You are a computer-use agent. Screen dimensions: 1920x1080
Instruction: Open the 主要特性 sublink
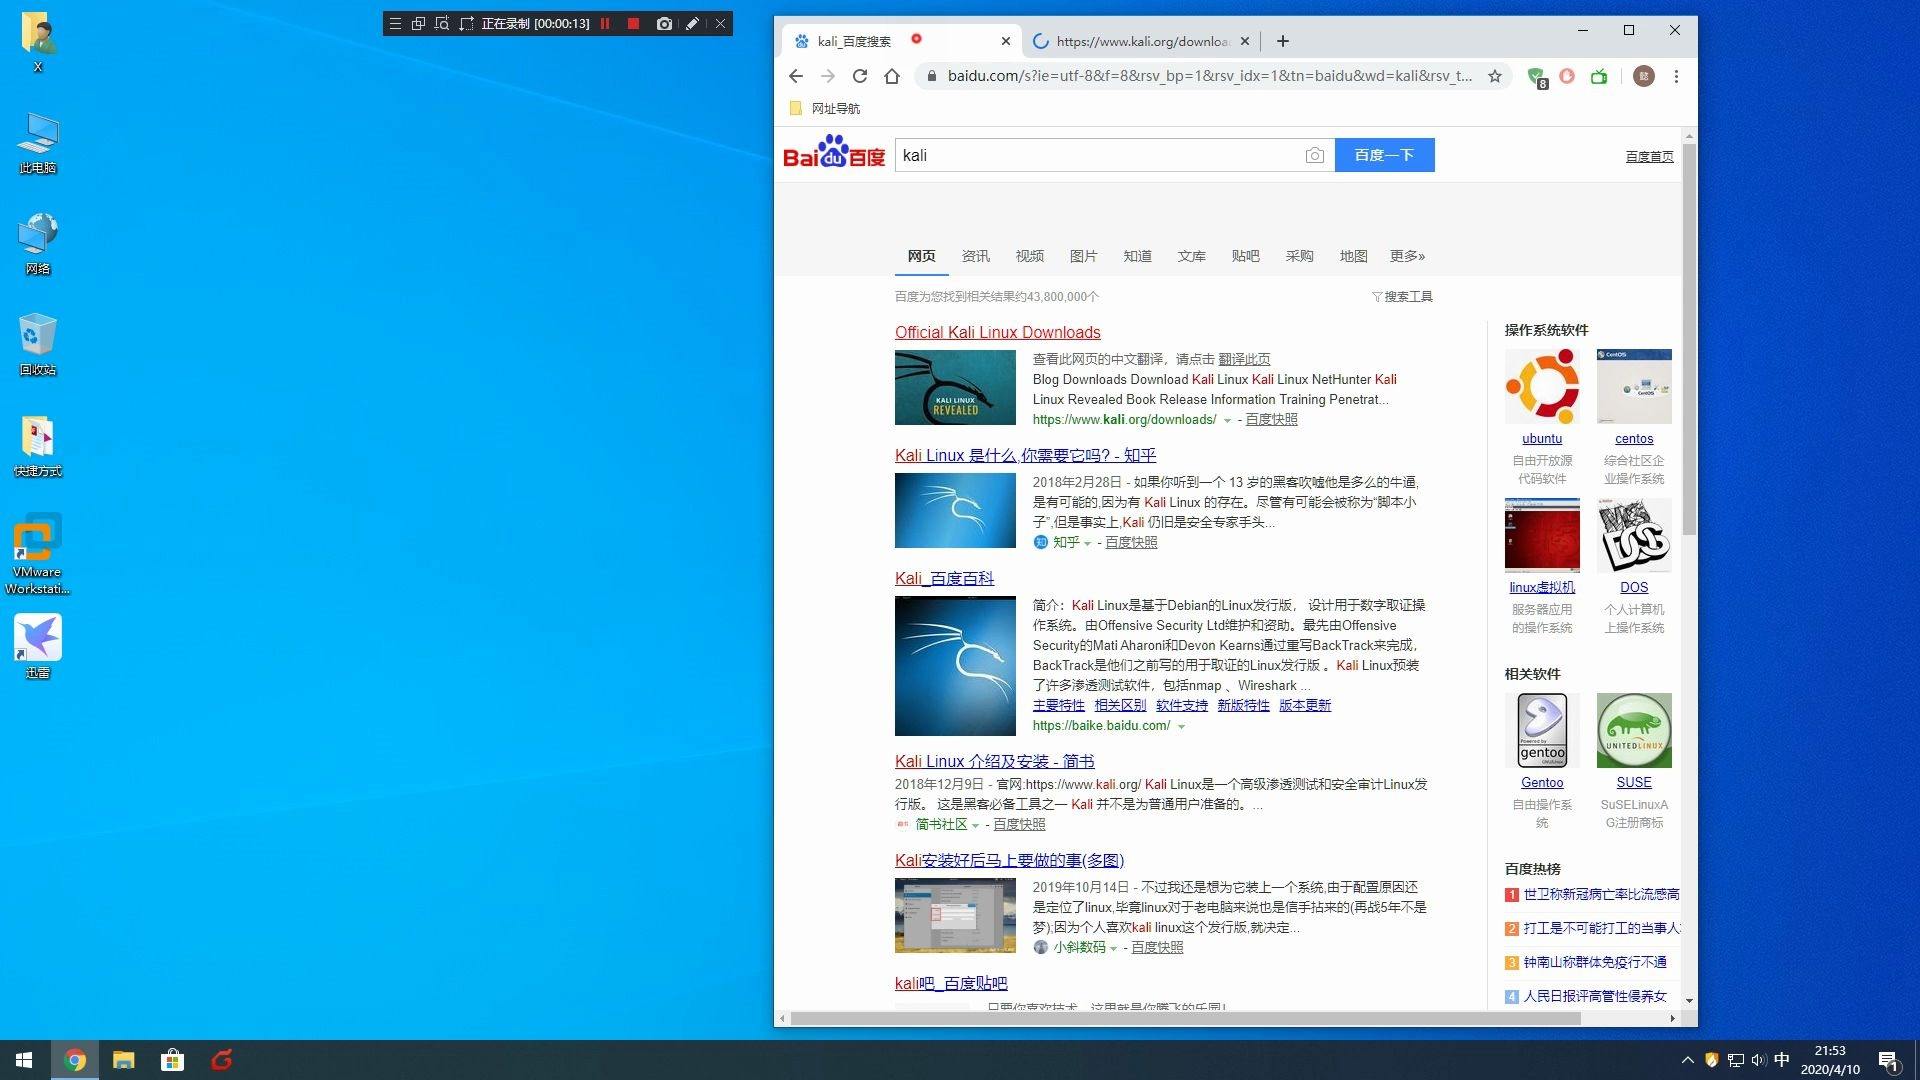(x=1058, y=705)
